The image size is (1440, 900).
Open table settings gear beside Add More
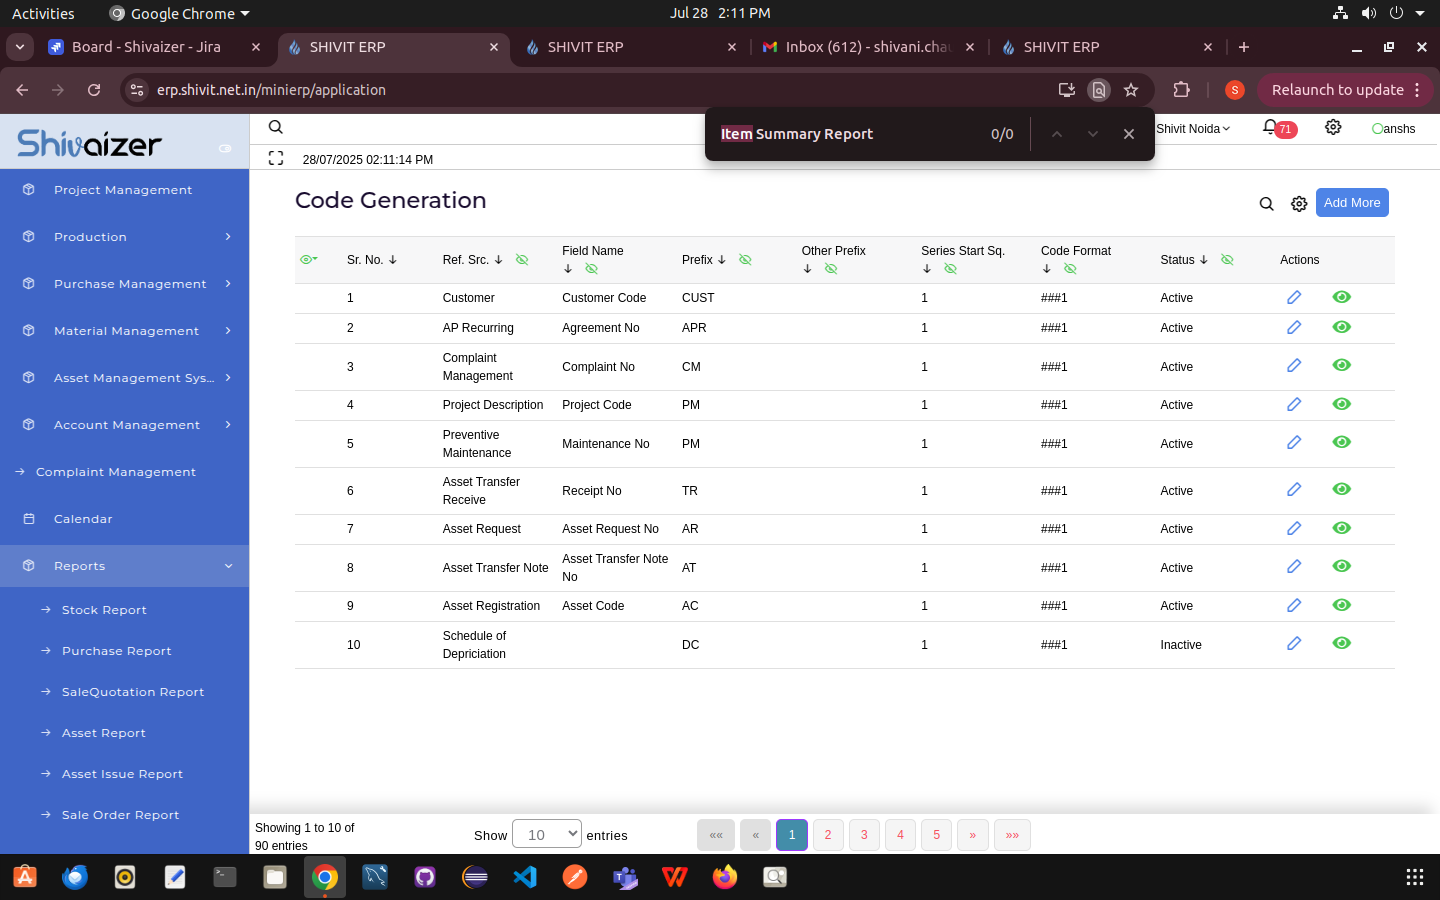click(1299, 204)
